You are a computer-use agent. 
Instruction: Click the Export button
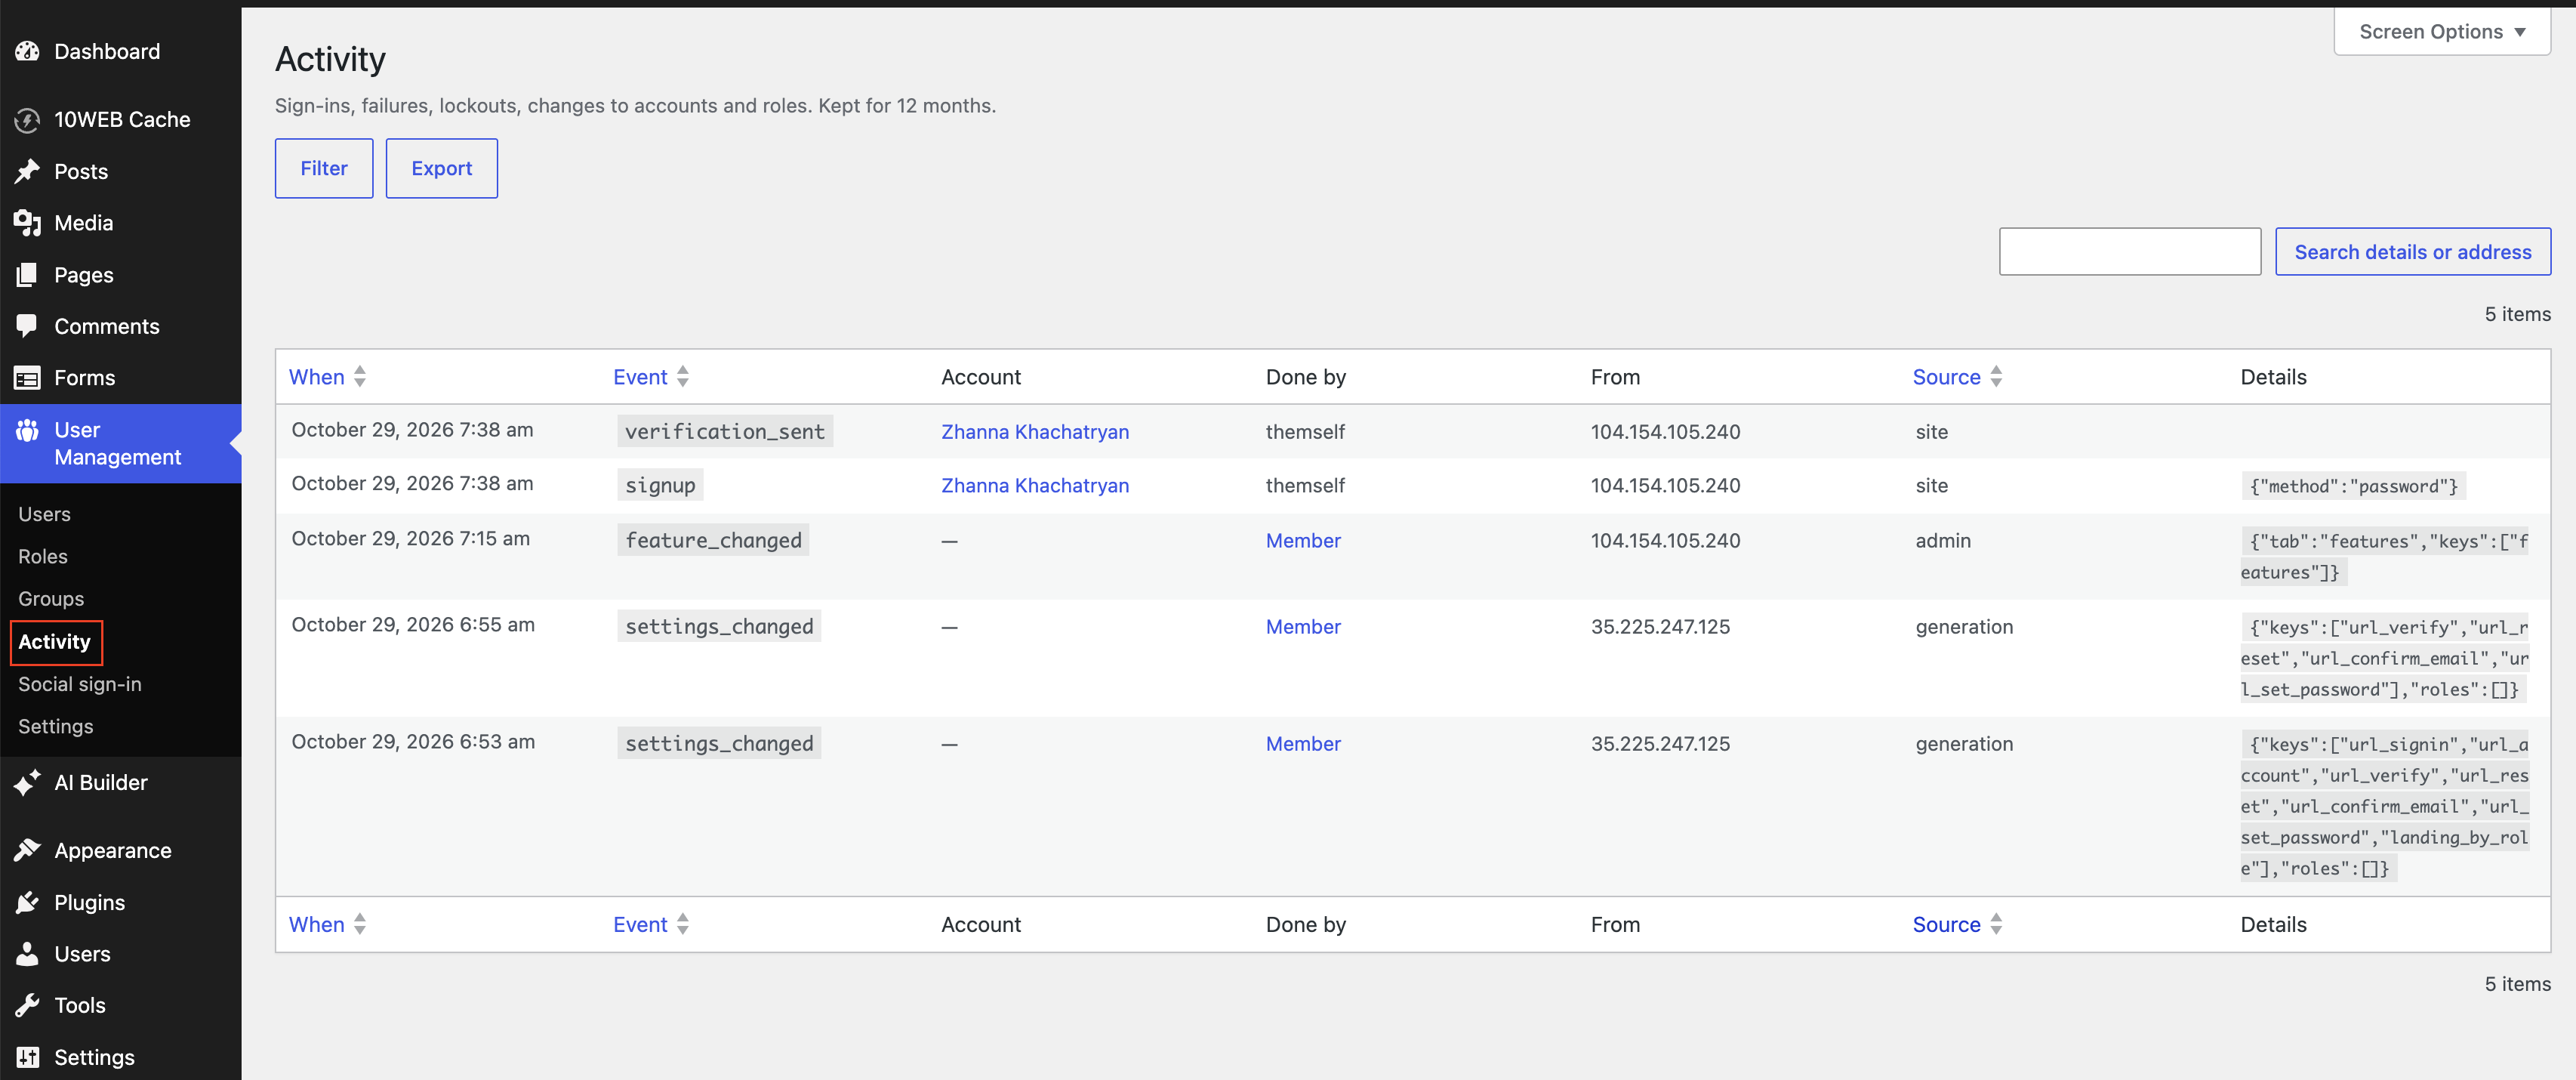pyautogui.click(x=442, y=168)
